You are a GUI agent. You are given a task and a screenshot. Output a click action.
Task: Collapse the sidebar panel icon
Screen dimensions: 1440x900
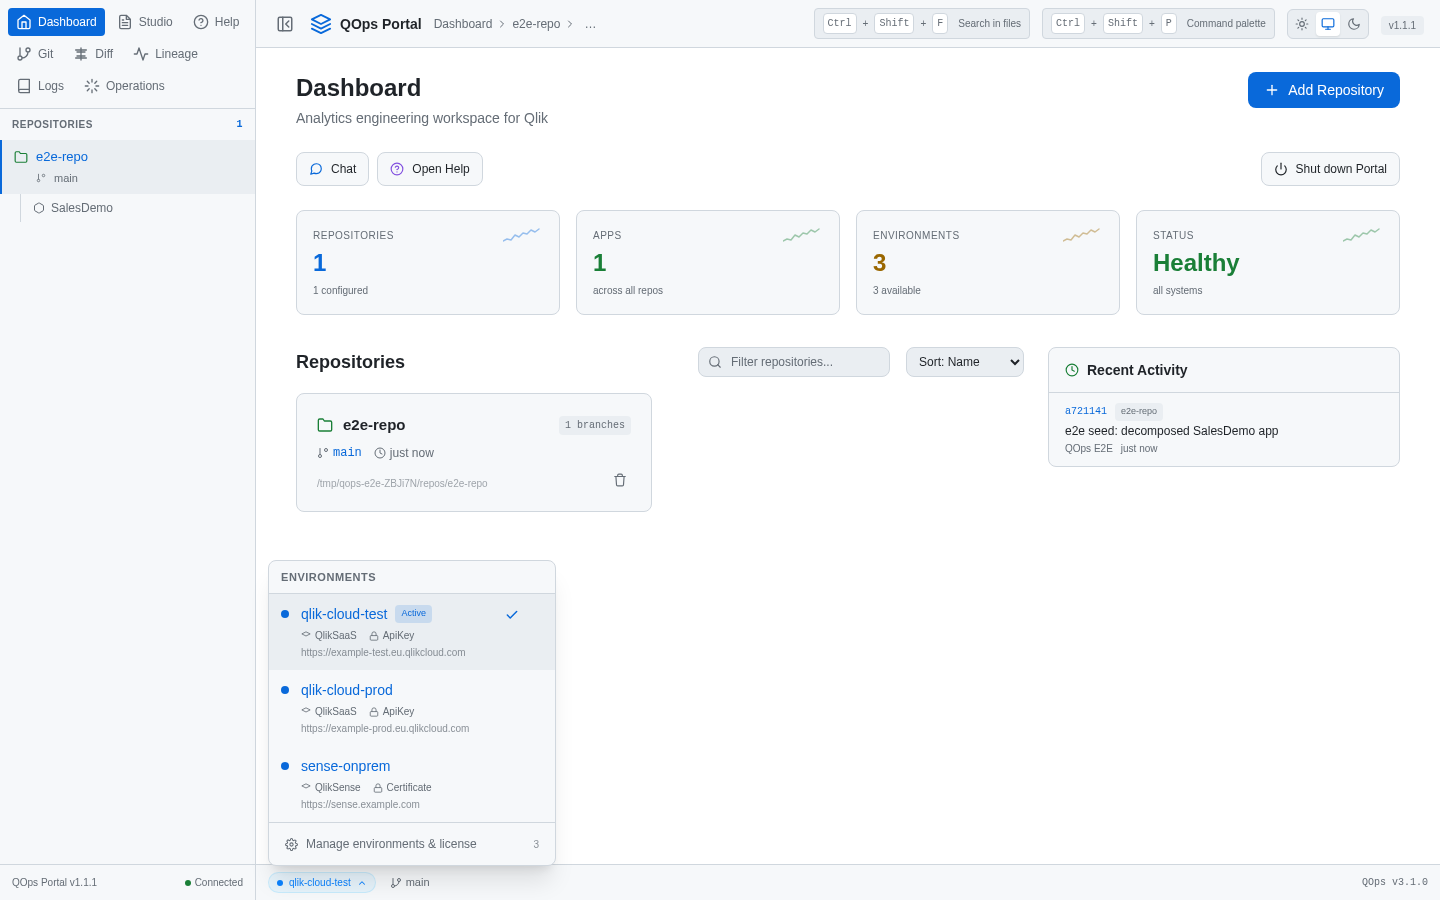click(285, 24)
